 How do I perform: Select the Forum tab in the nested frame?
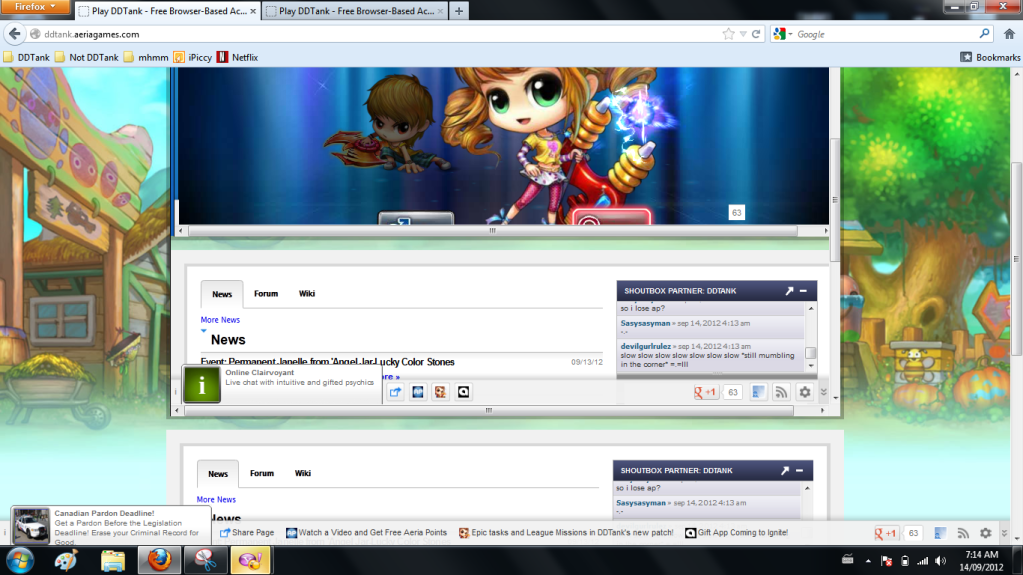point(266,294)
